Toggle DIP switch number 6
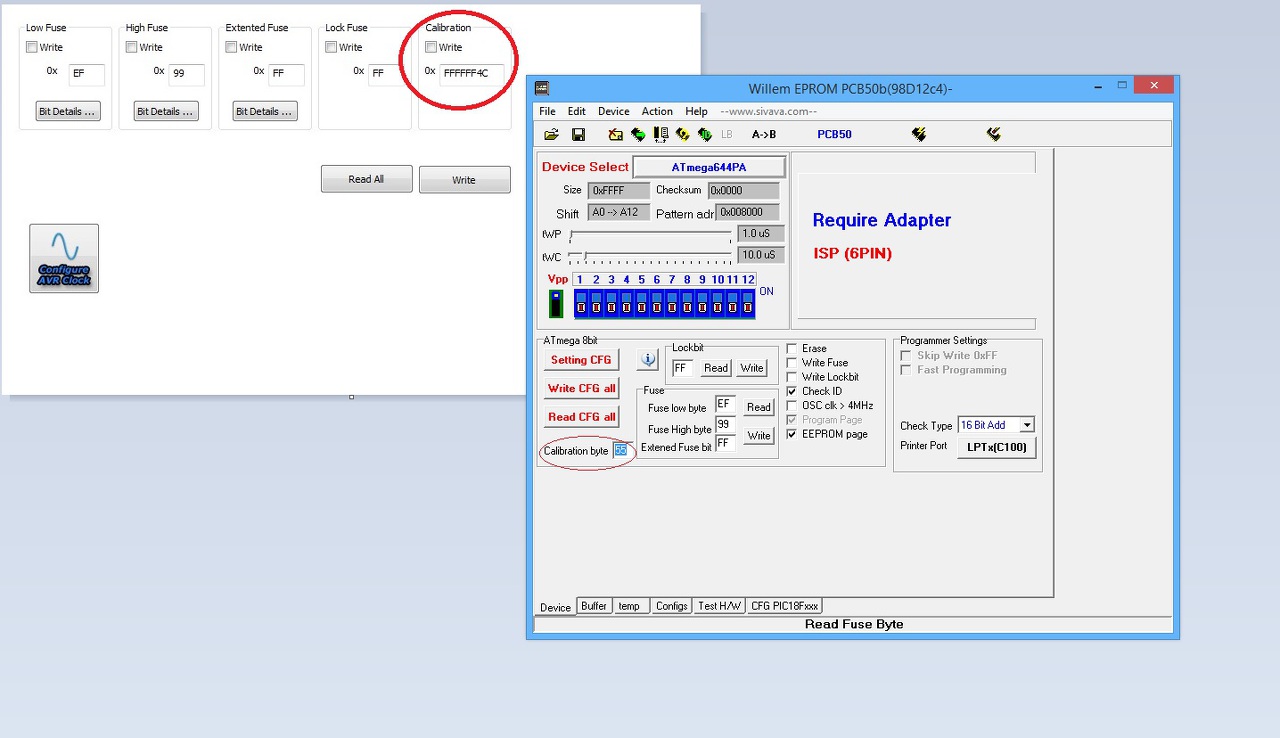Viewport: 1280px width, 738px height. [656, 303]
